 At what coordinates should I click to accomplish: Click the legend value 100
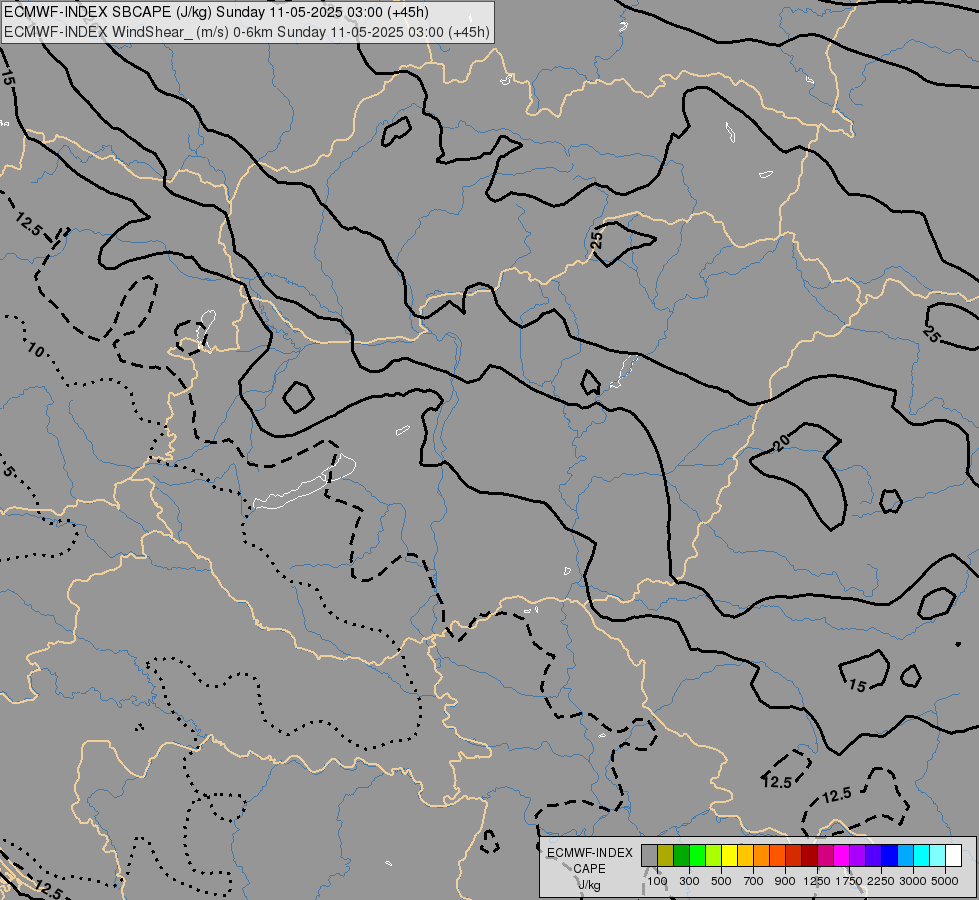click(657, 881)
